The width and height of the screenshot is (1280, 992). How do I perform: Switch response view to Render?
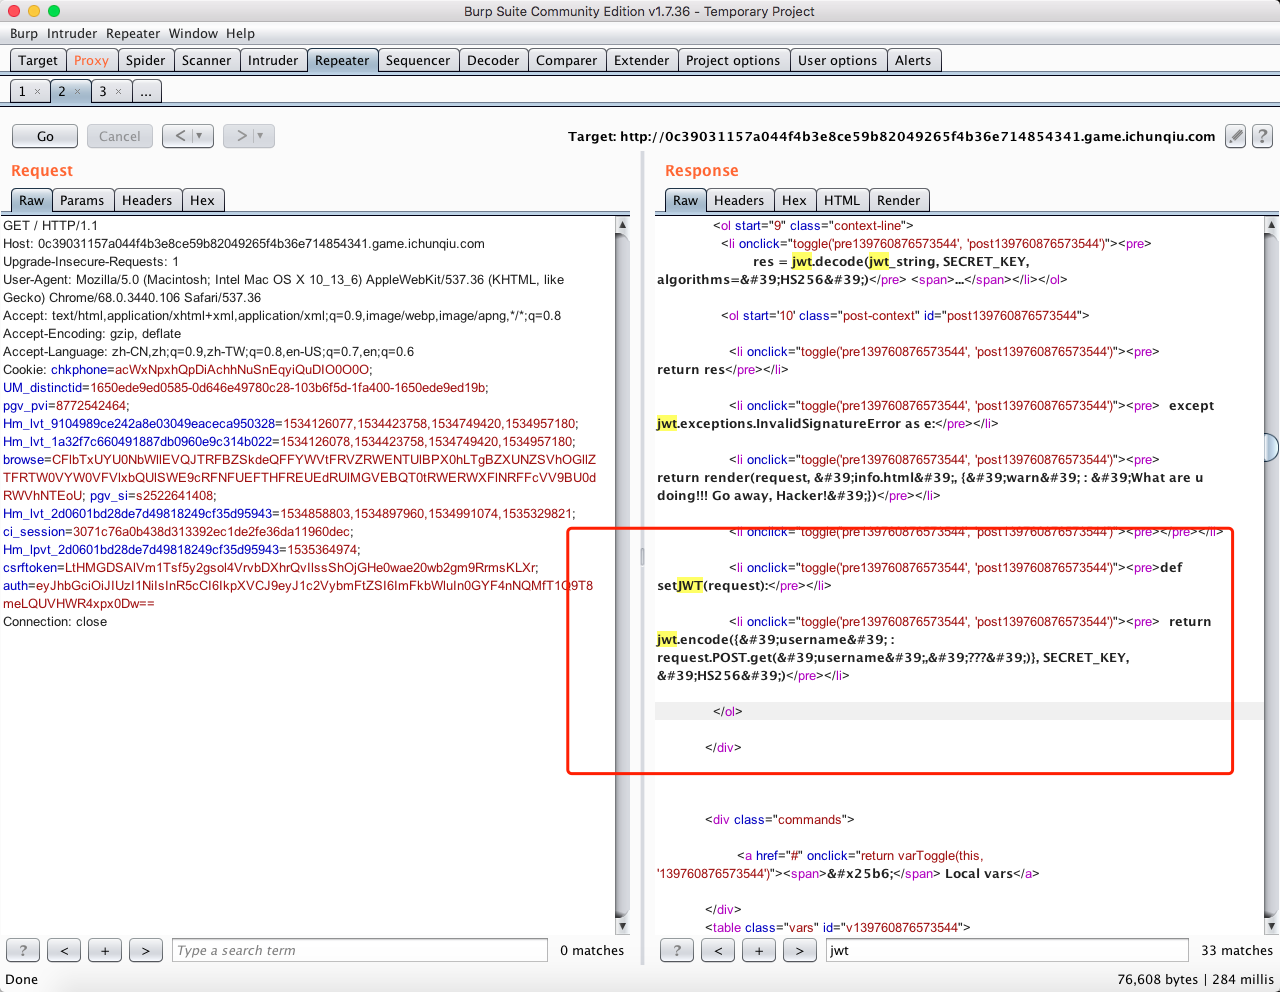pos(899,200)
